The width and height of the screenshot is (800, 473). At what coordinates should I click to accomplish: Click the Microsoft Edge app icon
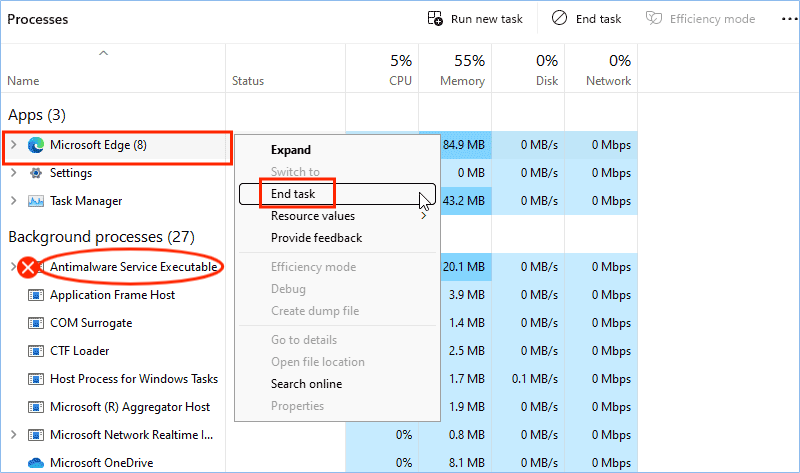click(x=36, y=145)
